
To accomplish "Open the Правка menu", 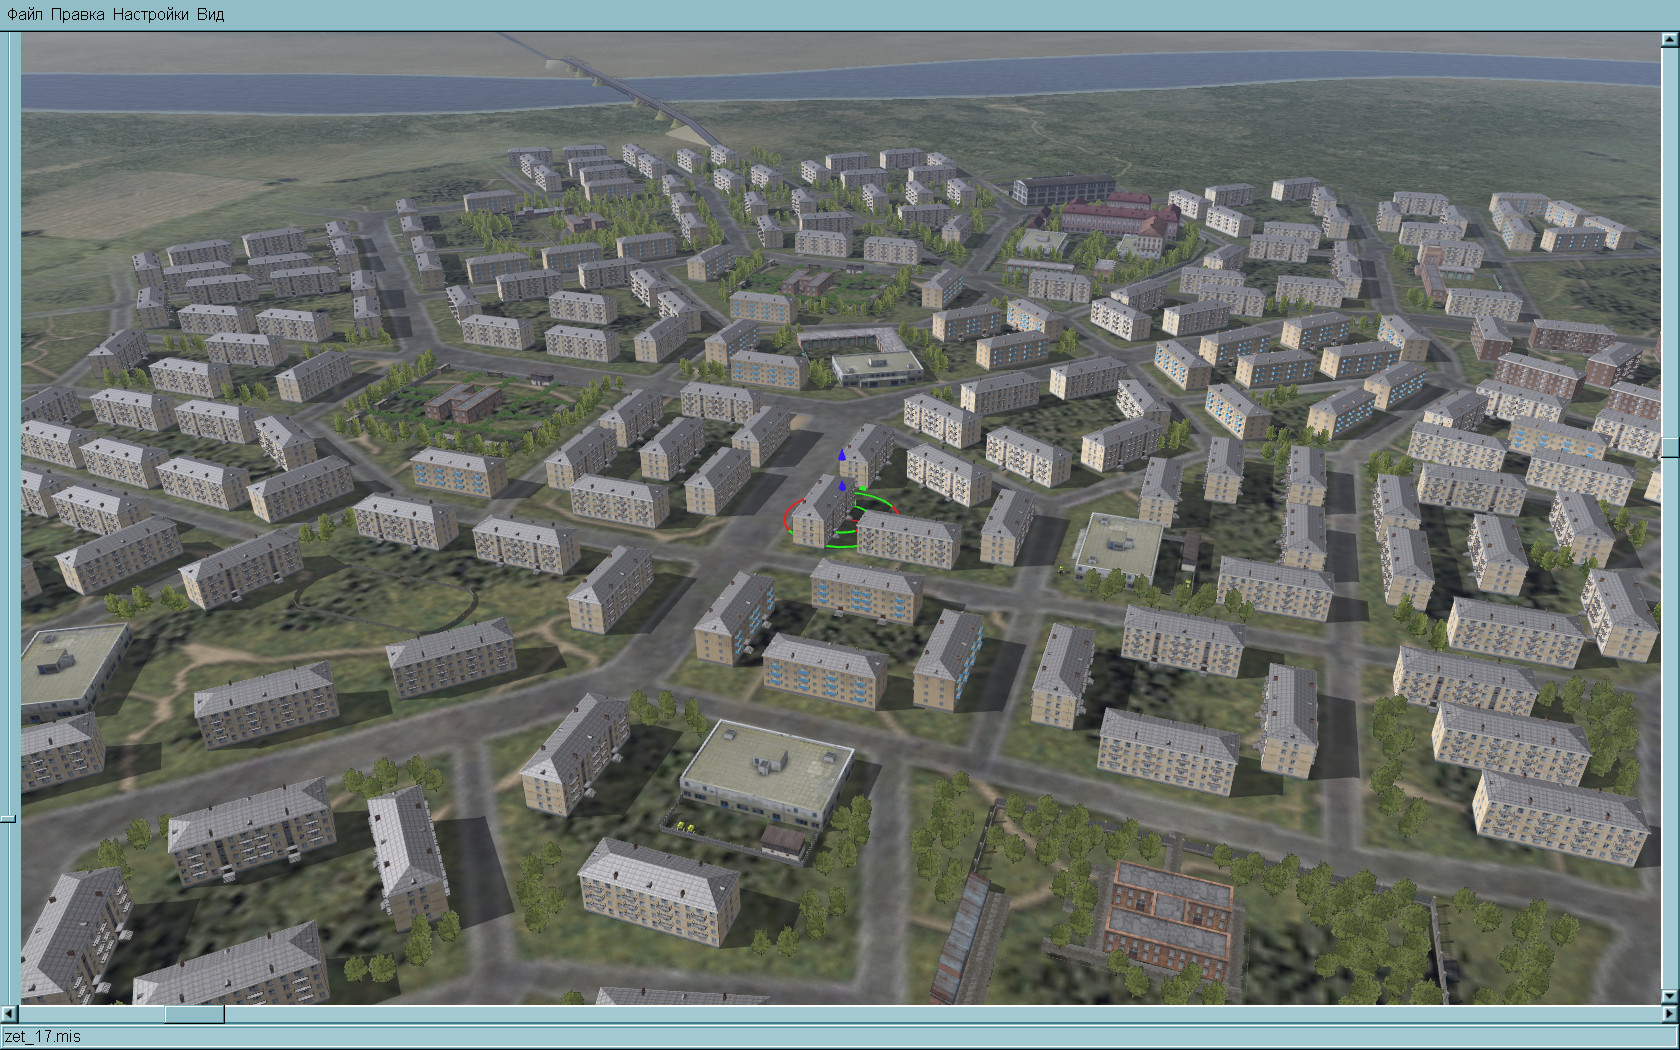I will pos(77,15).
